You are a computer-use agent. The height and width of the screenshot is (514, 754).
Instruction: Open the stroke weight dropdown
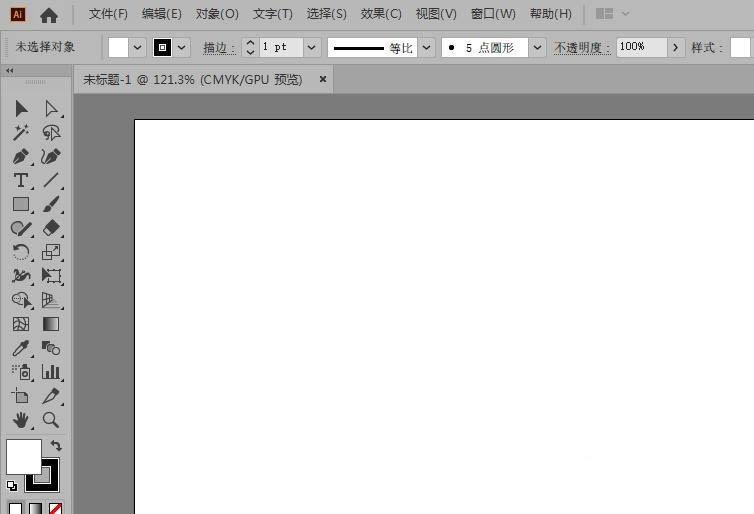pyautogui.click(x=312, y=48)
